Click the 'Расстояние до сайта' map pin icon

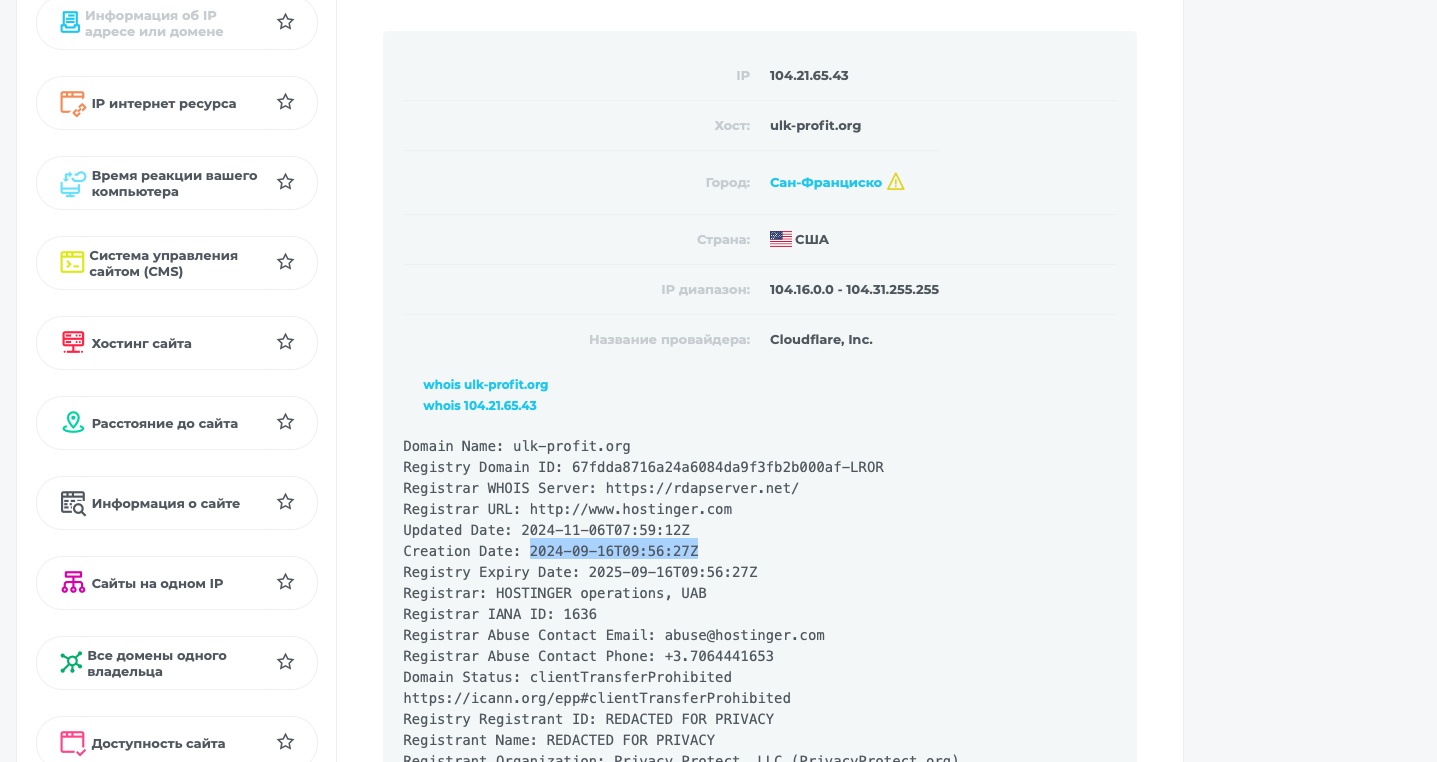(73, 423)
